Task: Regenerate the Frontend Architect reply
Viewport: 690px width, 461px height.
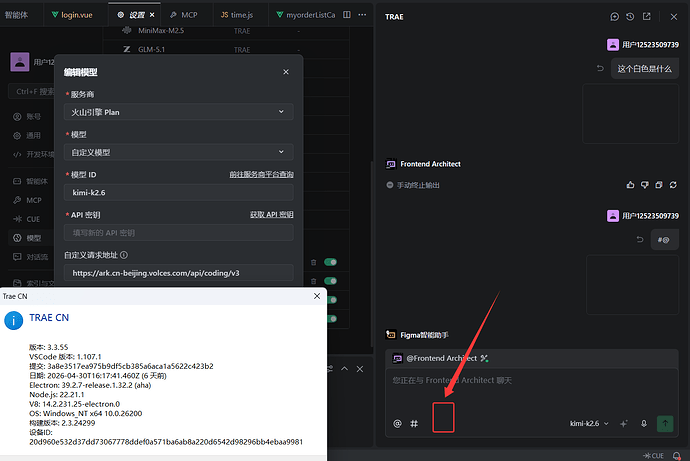Action: click(x=673, y=185)
